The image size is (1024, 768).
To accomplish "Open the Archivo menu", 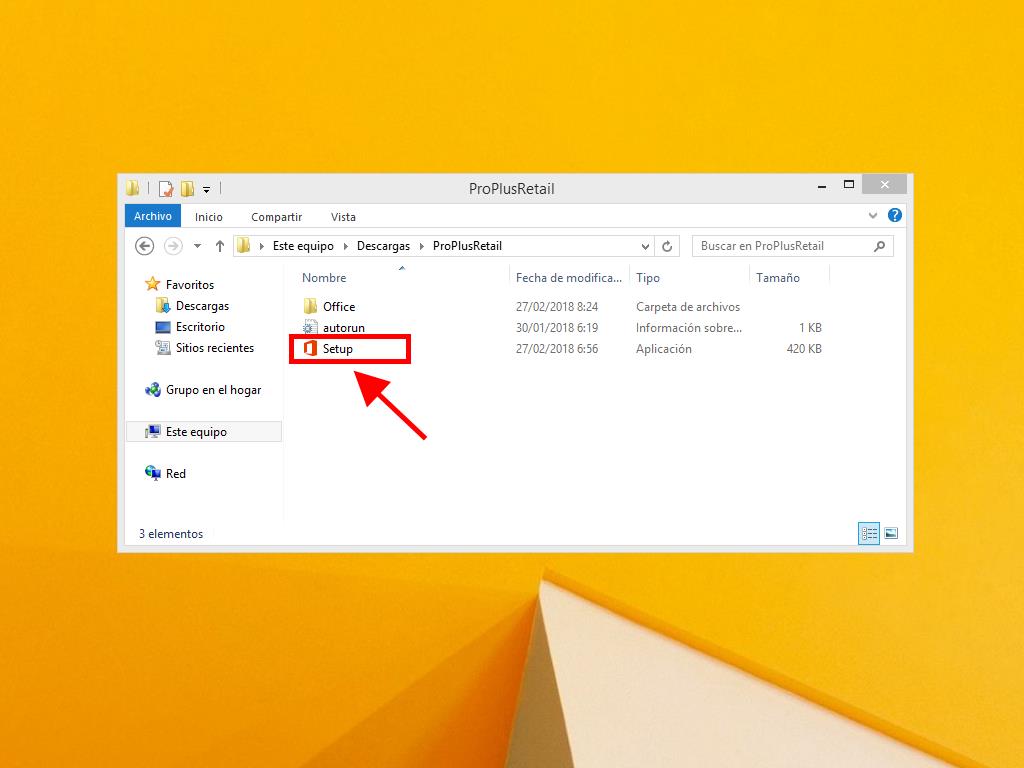I will tap(153, 216).
